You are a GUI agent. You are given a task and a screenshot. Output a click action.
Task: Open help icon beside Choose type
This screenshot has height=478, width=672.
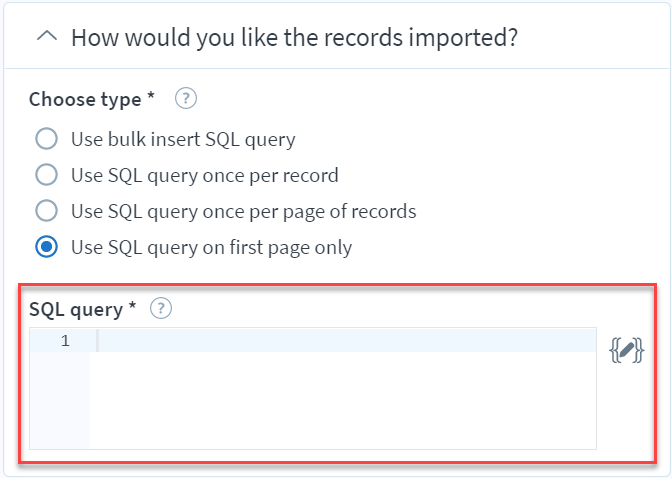click(x=186, y=99)
